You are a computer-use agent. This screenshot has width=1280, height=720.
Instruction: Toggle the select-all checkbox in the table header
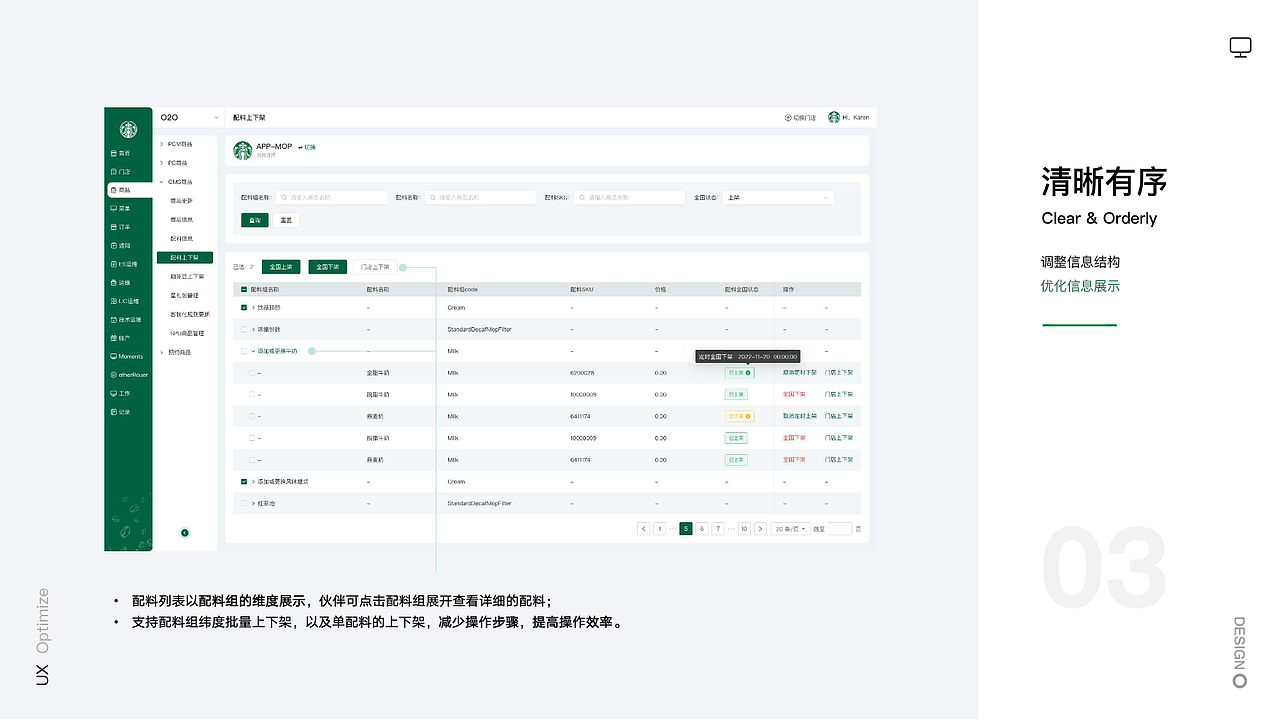coord(244,289)
